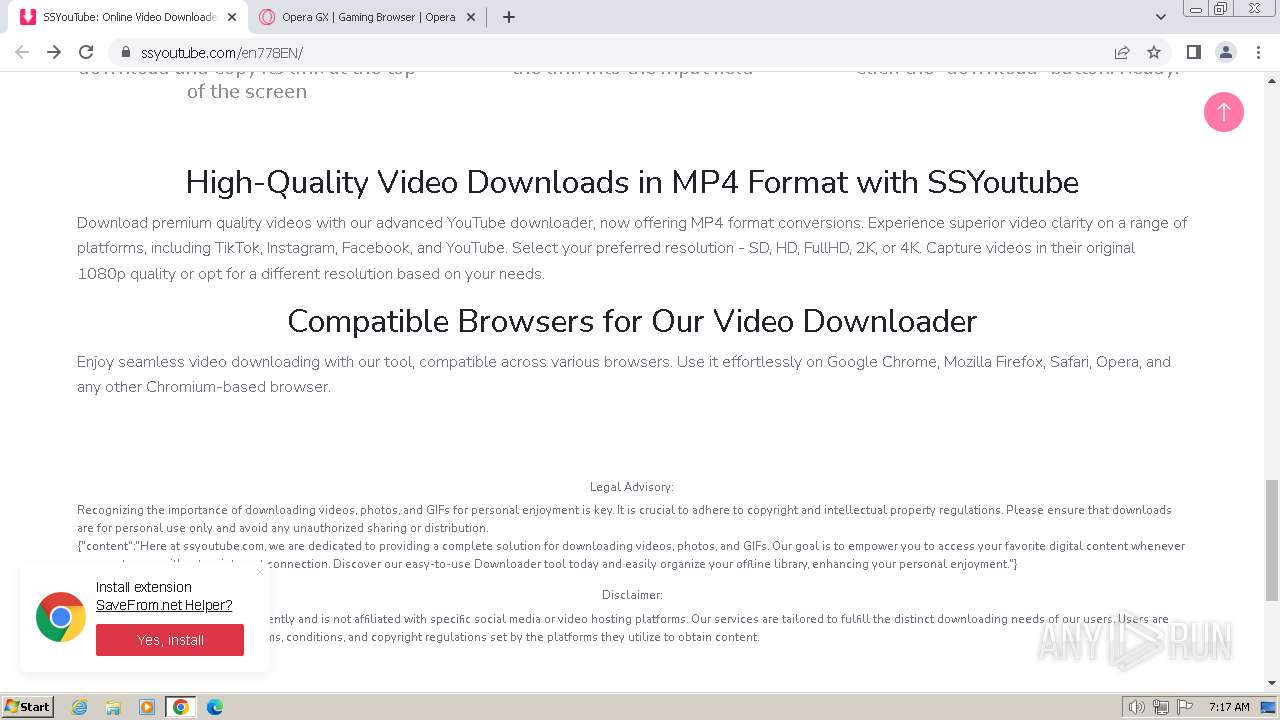Click the 'Install extension' popup text
1280x720 pixels.
(144, 587)
